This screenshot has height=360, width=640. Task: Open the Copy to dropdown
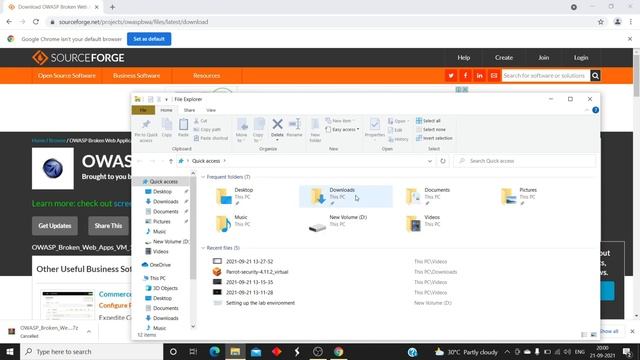[x=258, y=130]
